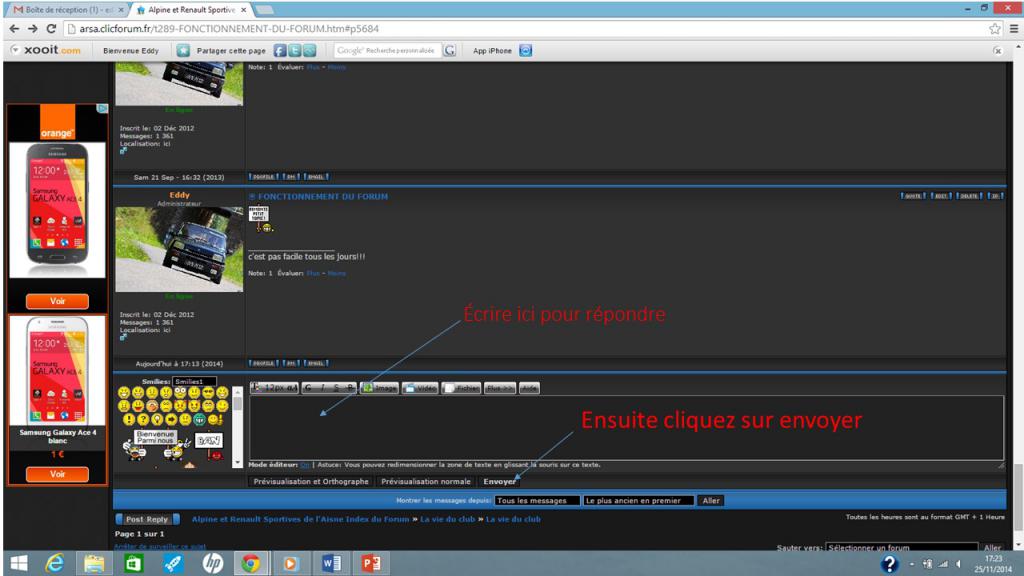Image resolution: width=1024 pixels, height=576 pixels.
Task: Open the Tous les messages dropdown
Action: (x=537, y=501)
